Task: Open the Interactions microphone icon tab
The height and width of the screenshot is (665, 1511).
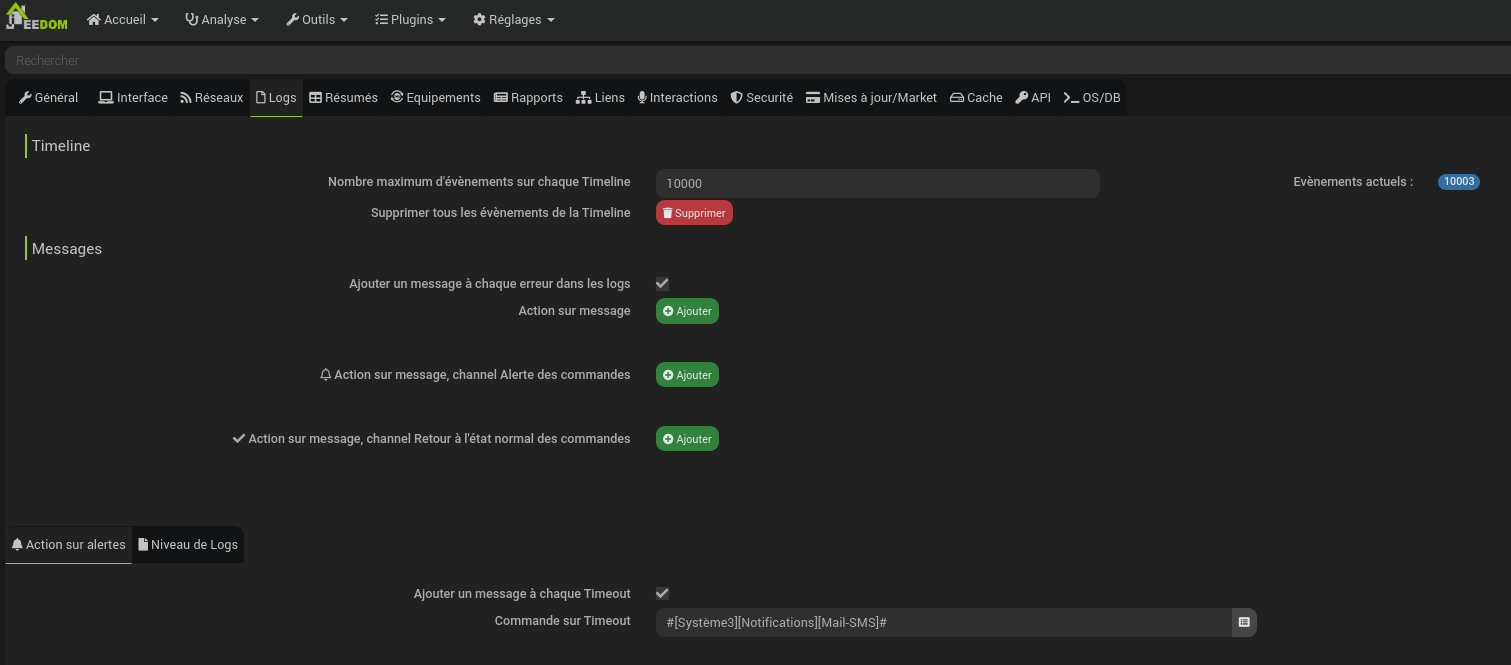Action: click(x=677, y=98)
